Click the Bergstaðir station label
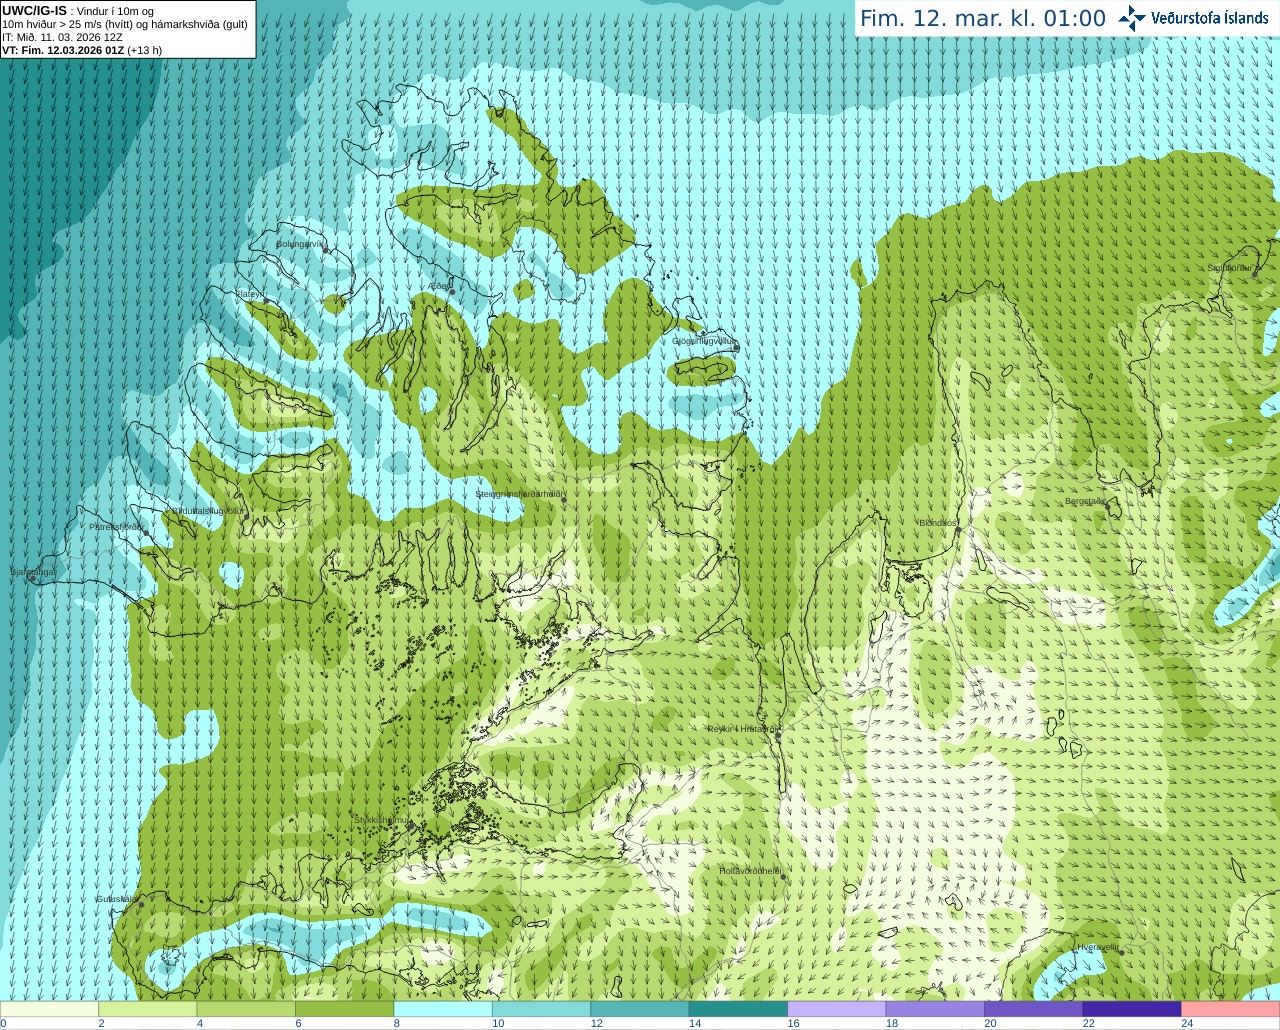 1086,501
